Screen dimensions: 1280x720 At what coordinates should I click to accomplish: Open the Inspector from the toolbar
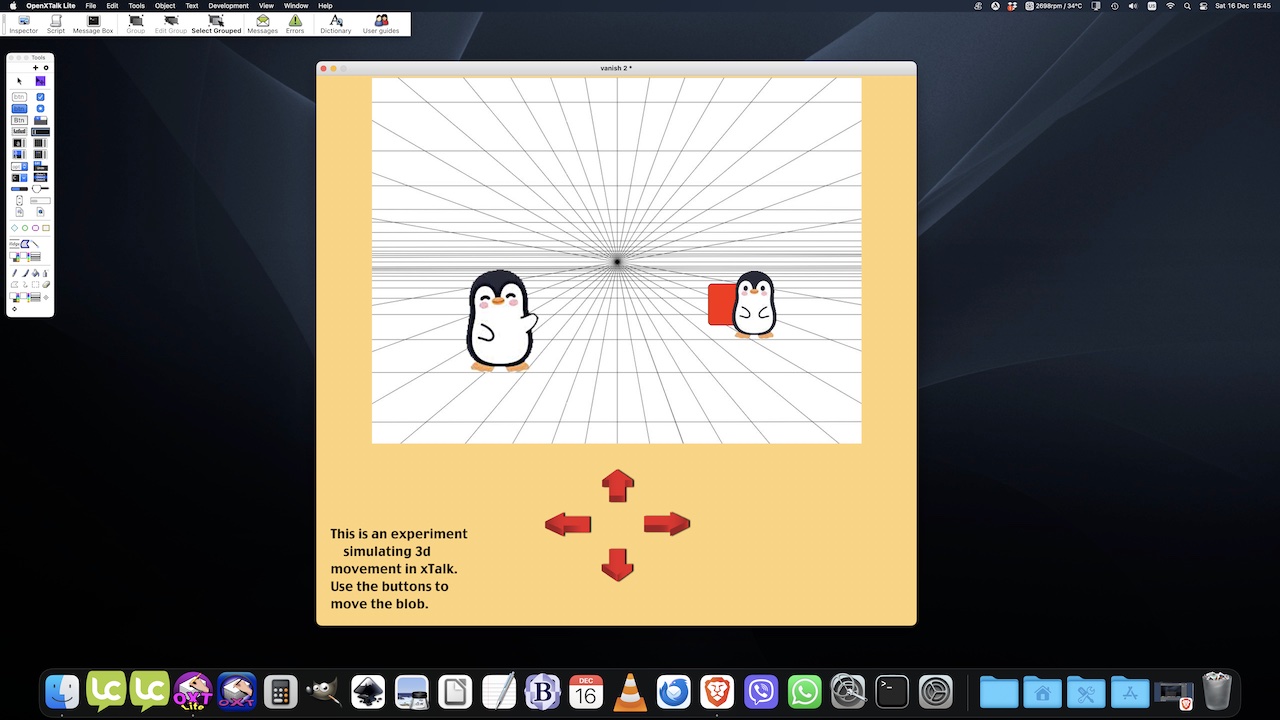24,23
